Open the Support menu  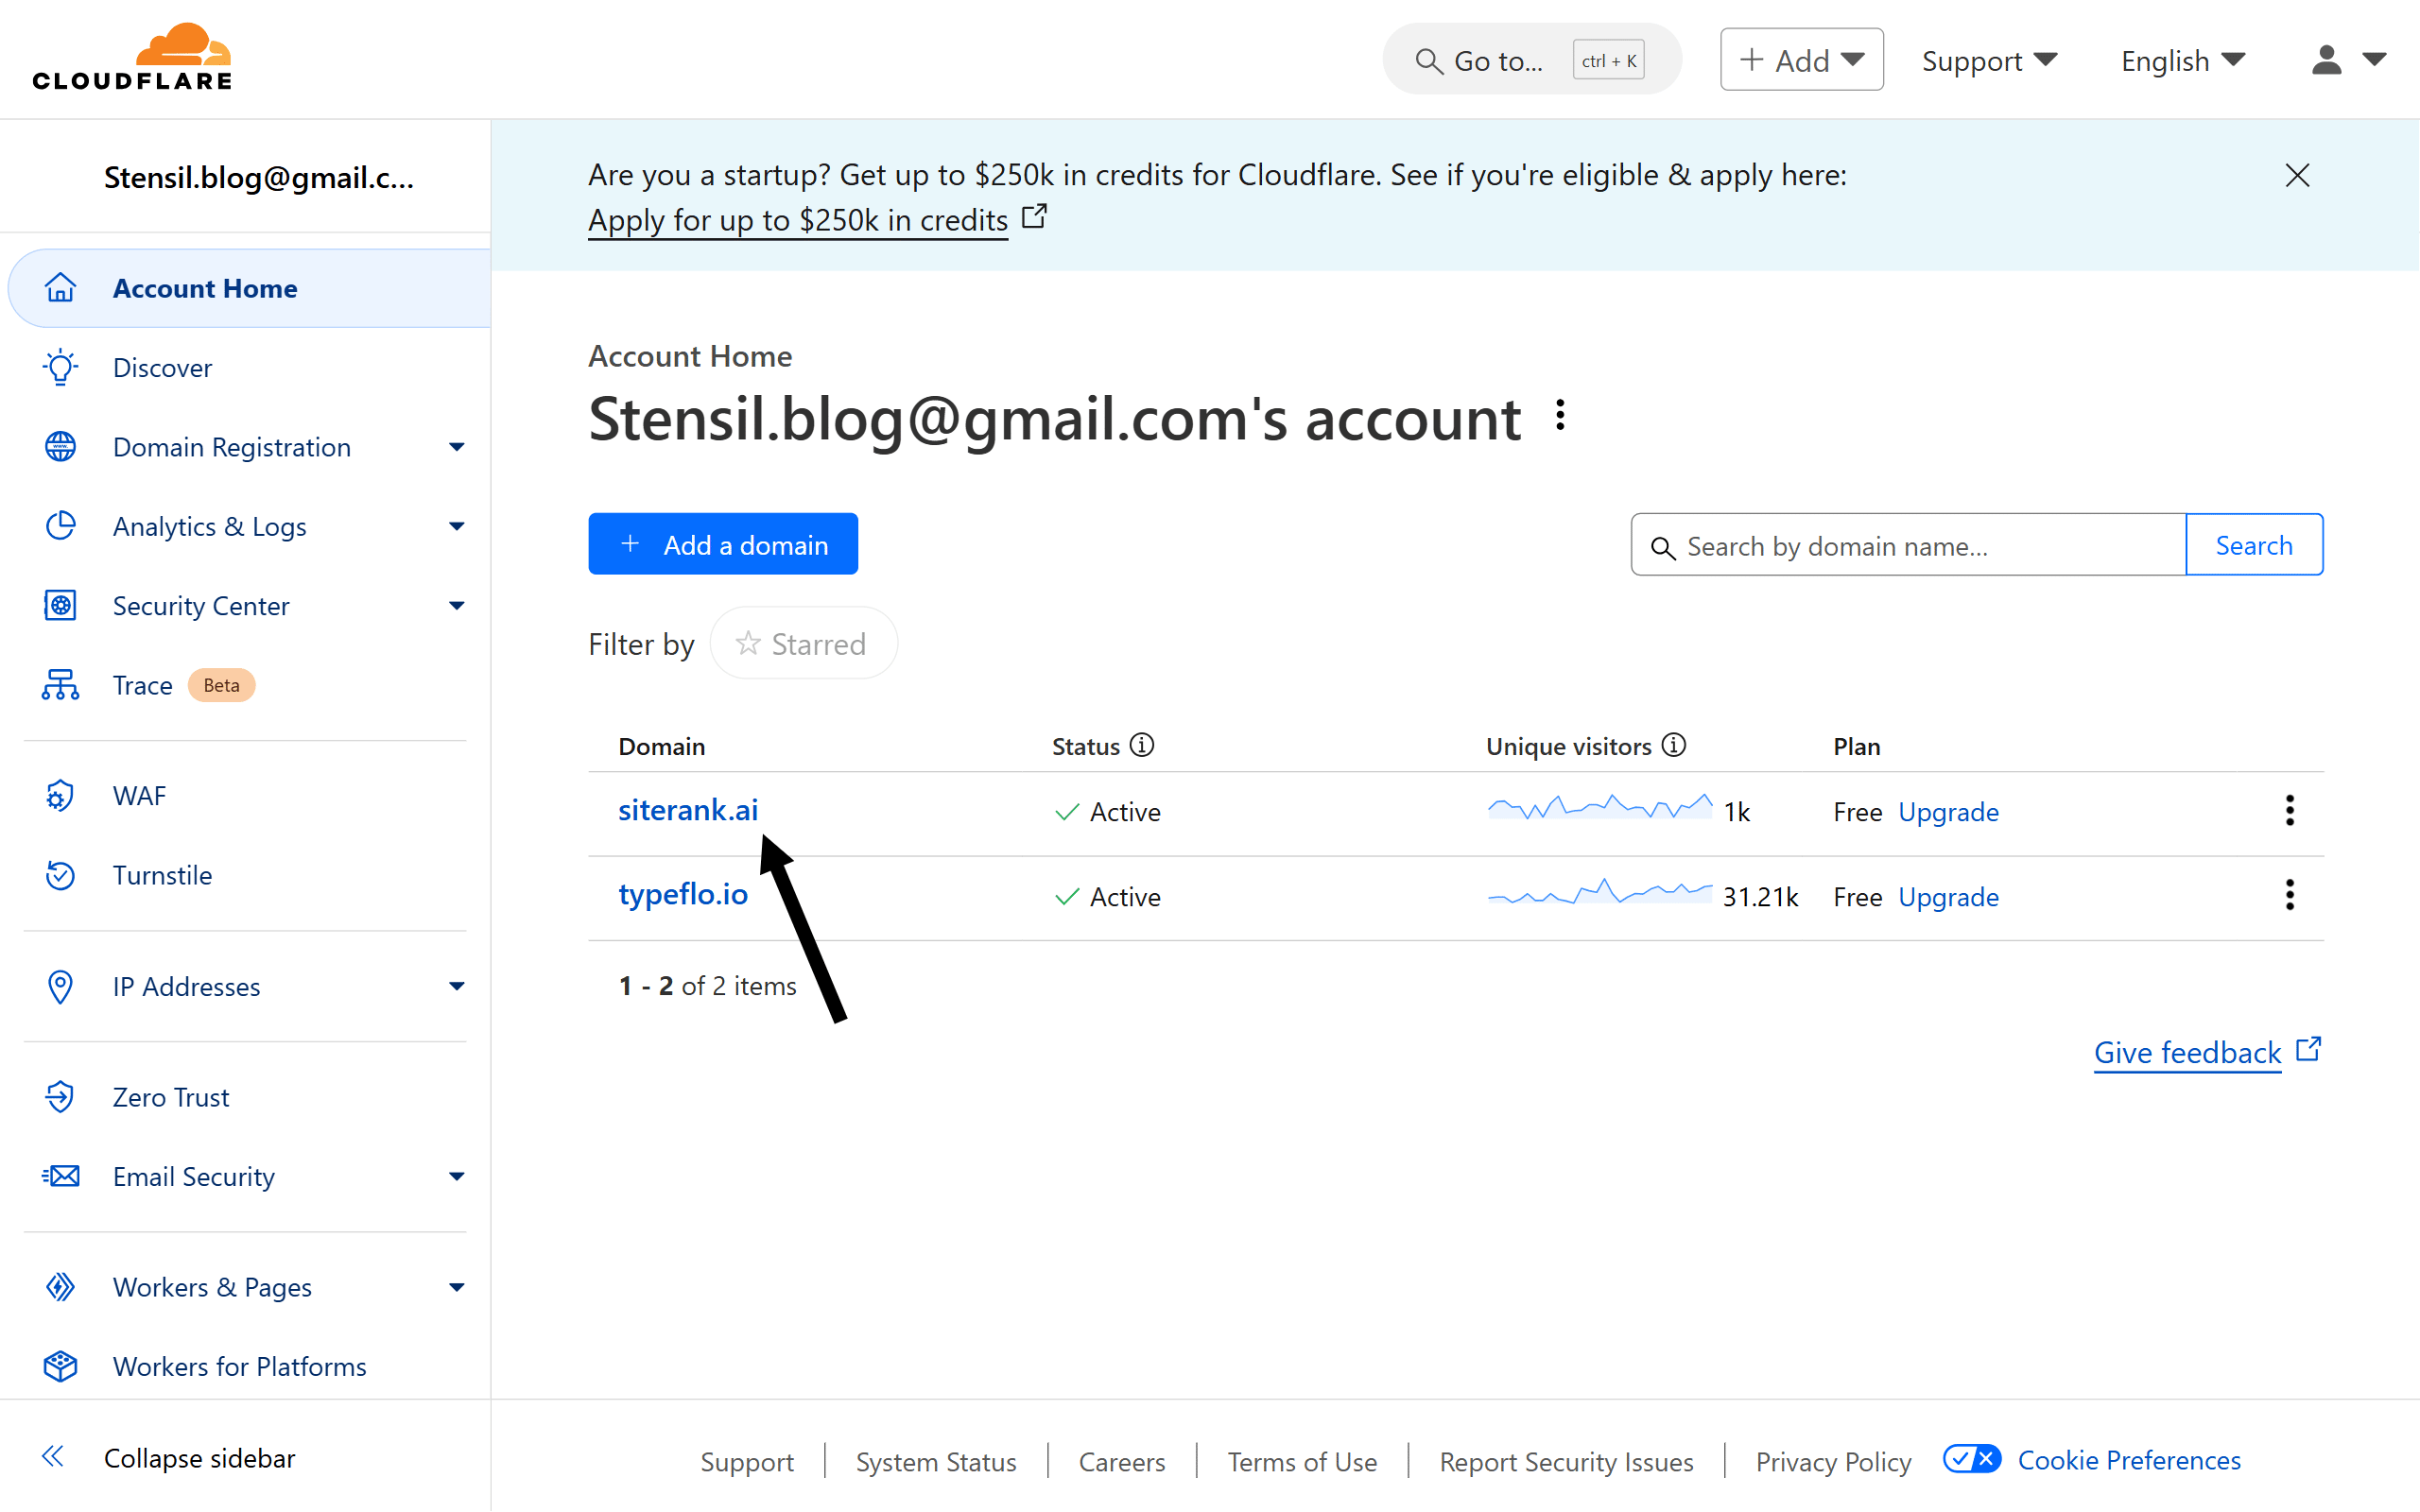[x=1989, y=60]
